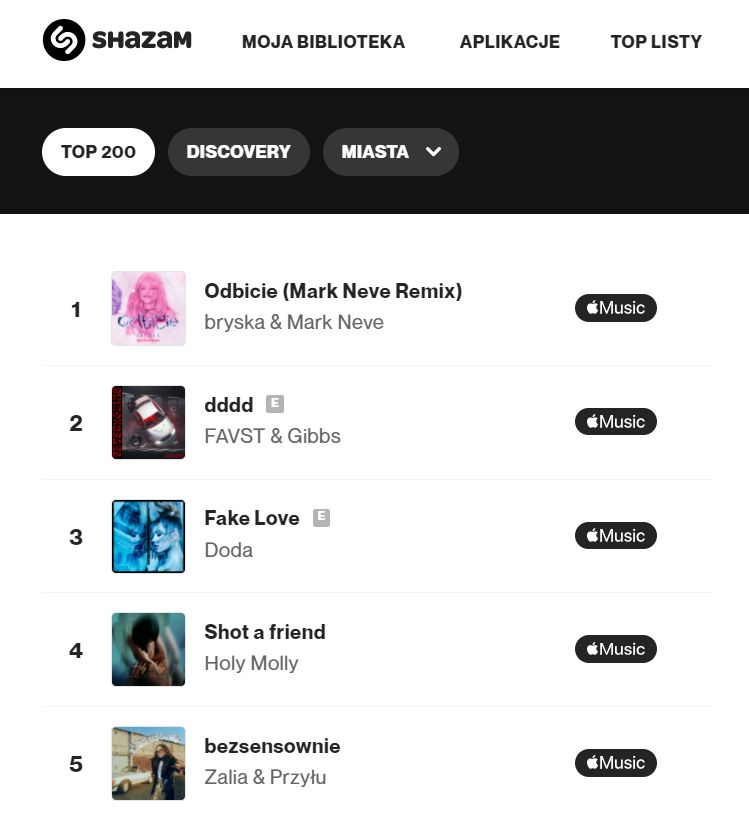Open Apple Music badge for Fake Love
Viewport: 749px width, 817px height.
615,536
